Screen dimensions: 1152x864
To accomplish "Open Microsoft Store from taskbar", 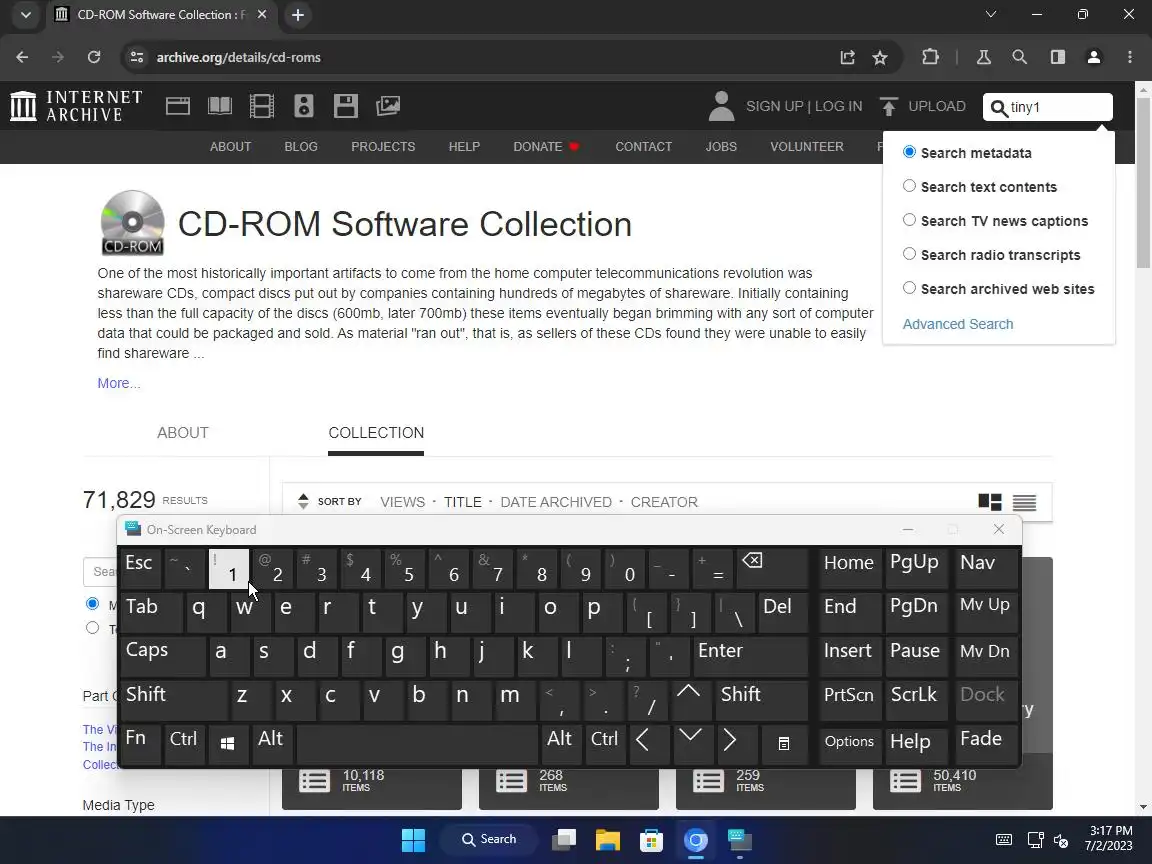I will pos(651,840).
